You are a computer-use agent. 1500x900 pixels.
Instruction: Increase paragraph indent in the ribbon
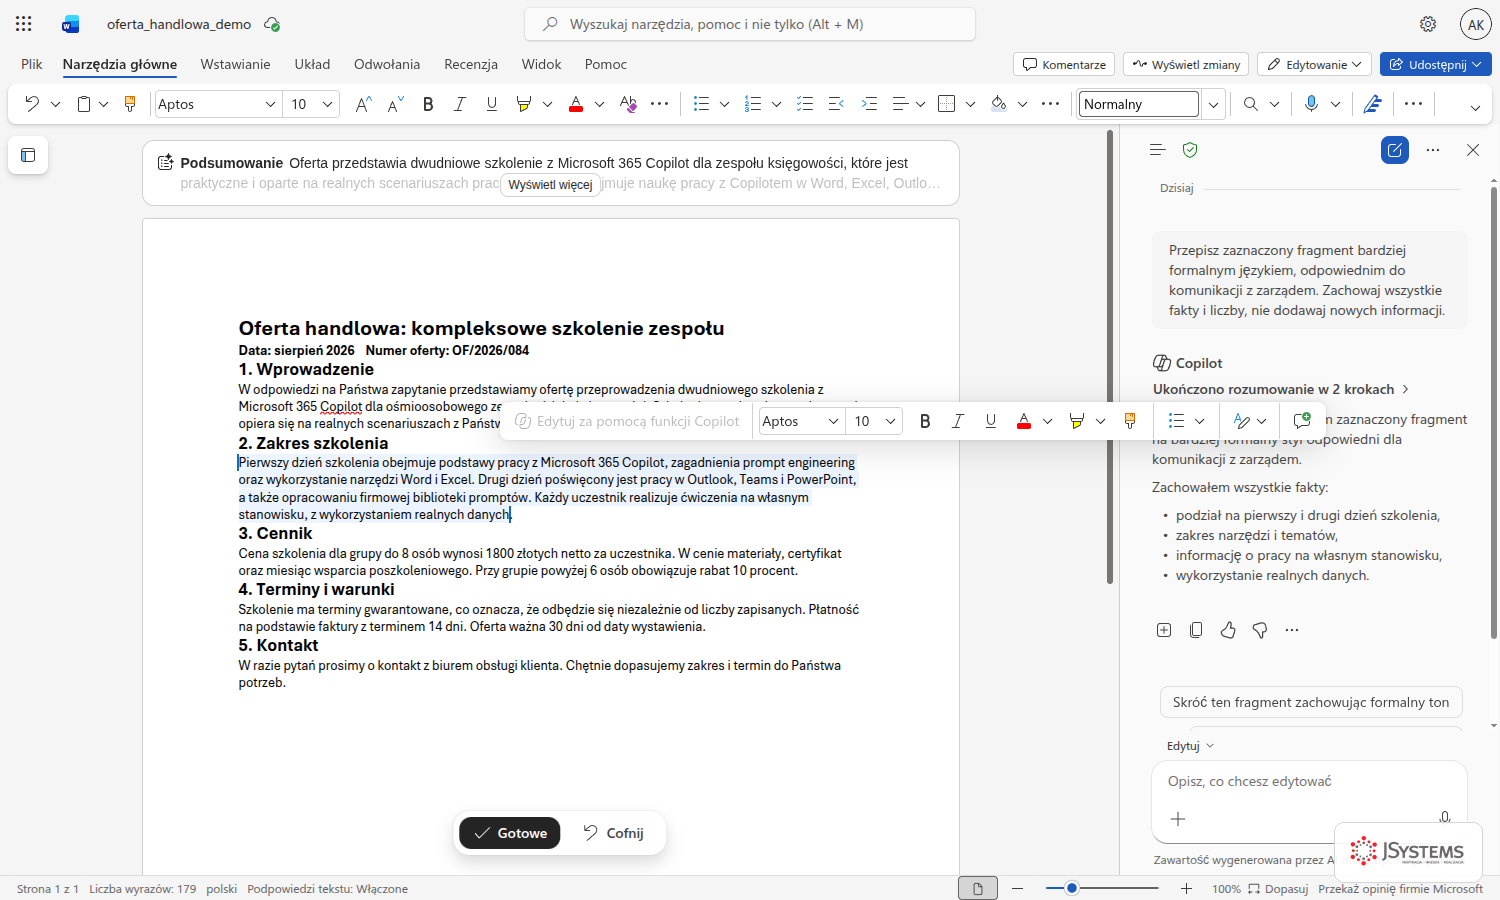pos(869,104)
